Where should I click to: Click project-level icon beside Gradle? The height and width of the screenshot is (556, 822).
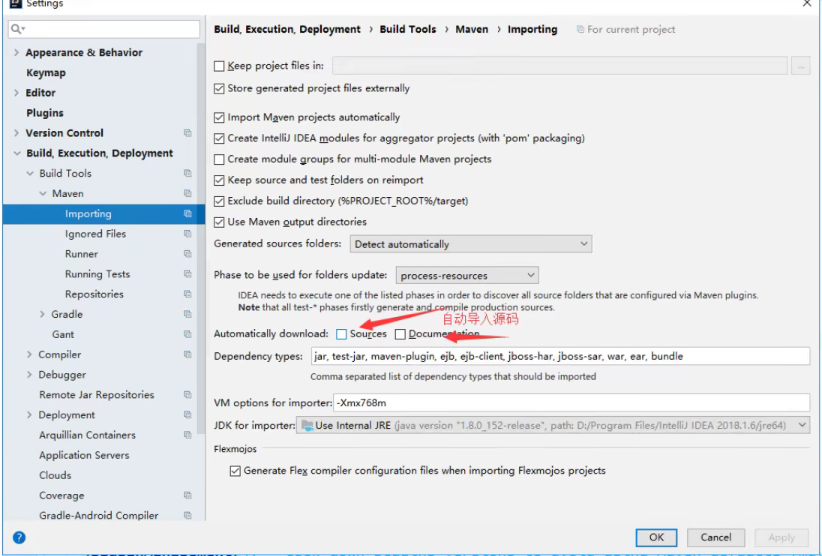tap(188, 314)
